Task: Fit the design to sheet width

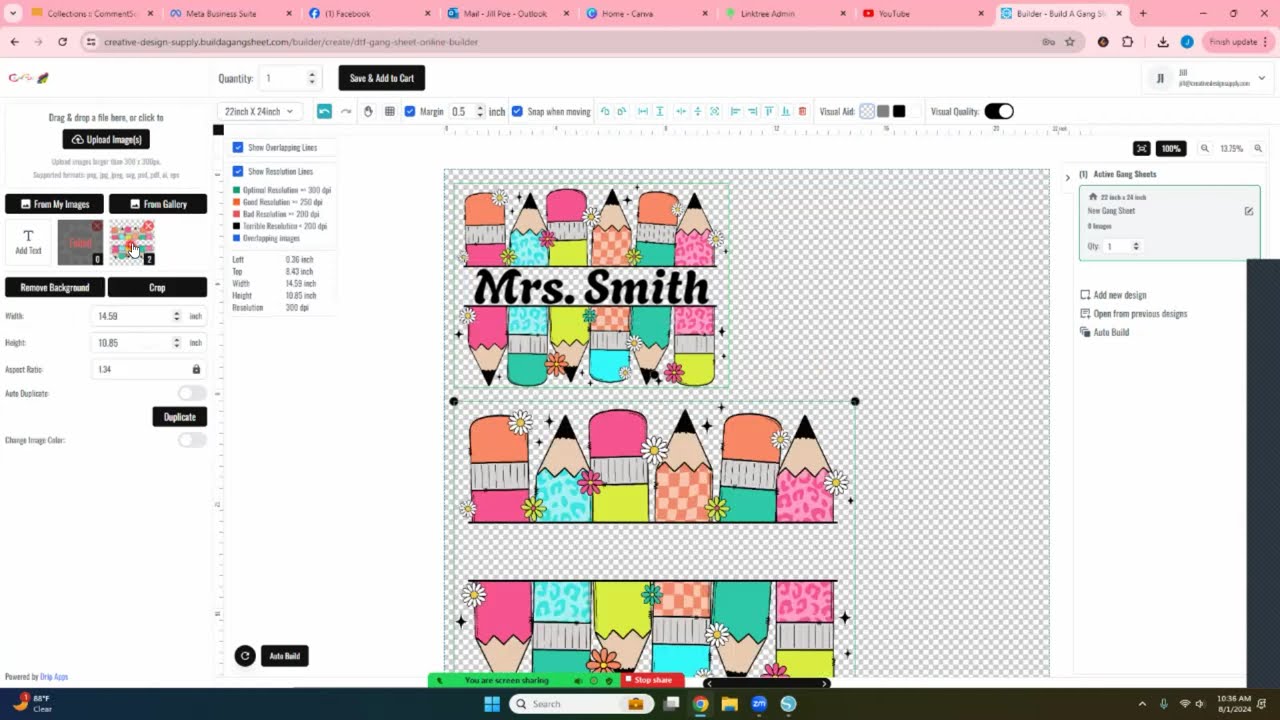Action: pos(643,111)
